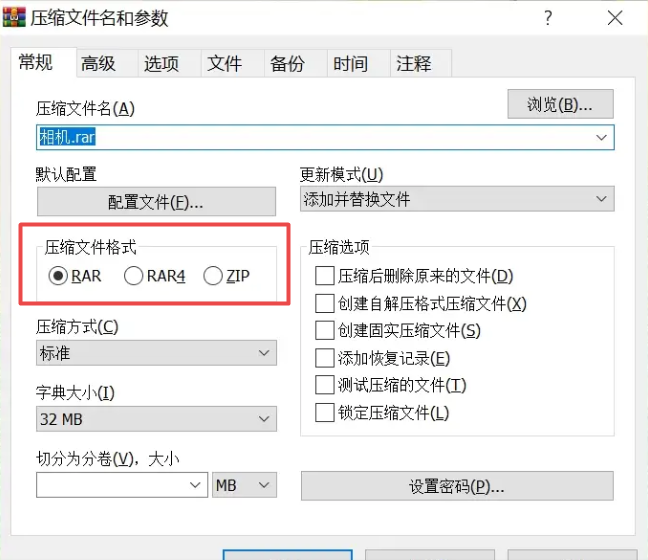Viewport: 648px width, 560px height.
Task: Open the MB unit dropdown
Action: (x=244, y=485)
